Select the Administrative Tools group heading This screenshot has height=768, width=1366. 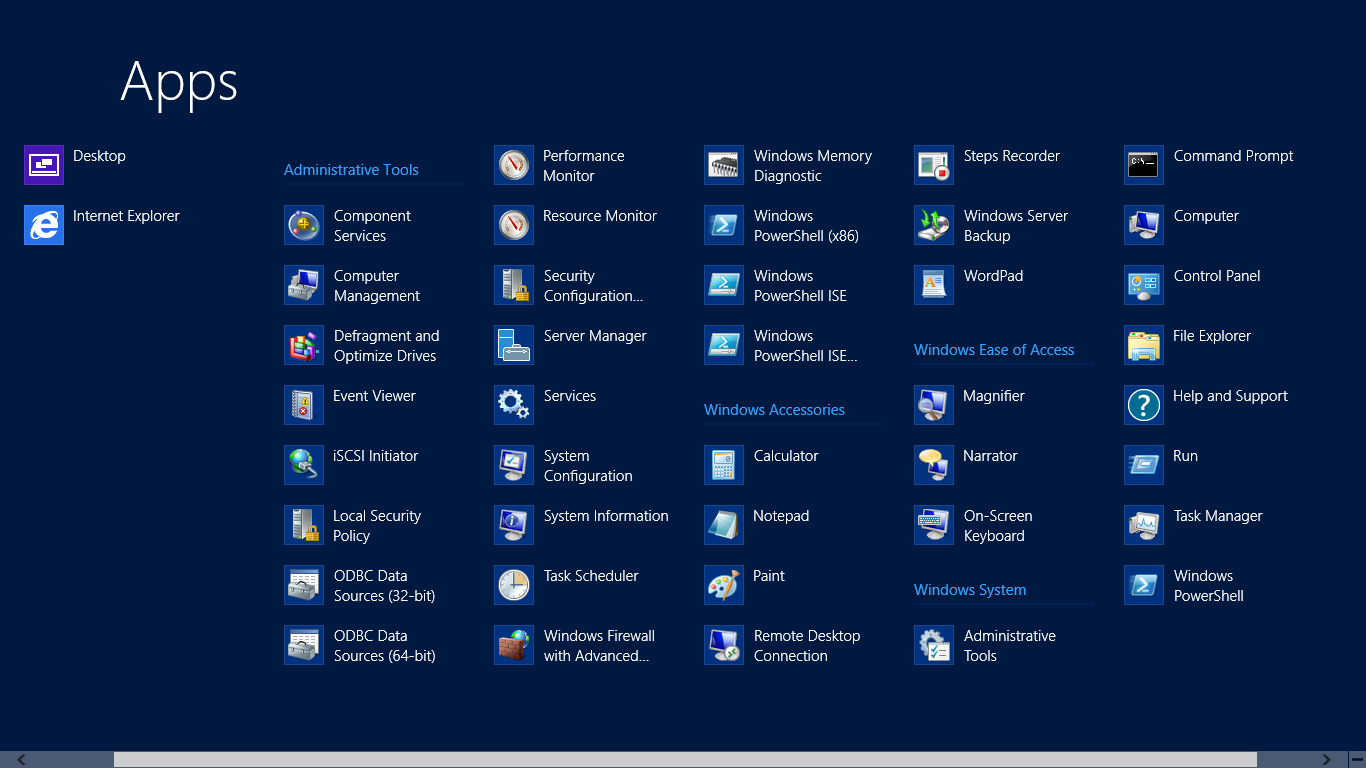tap(351, 170)
